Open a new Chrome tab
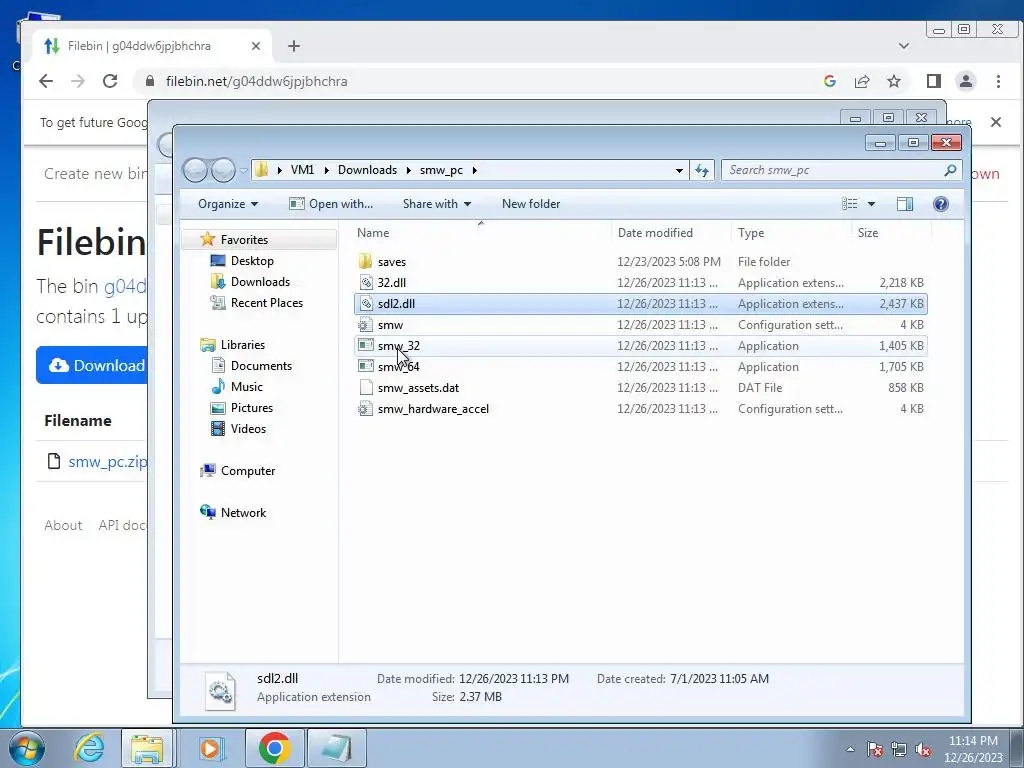 pos(294,46)
